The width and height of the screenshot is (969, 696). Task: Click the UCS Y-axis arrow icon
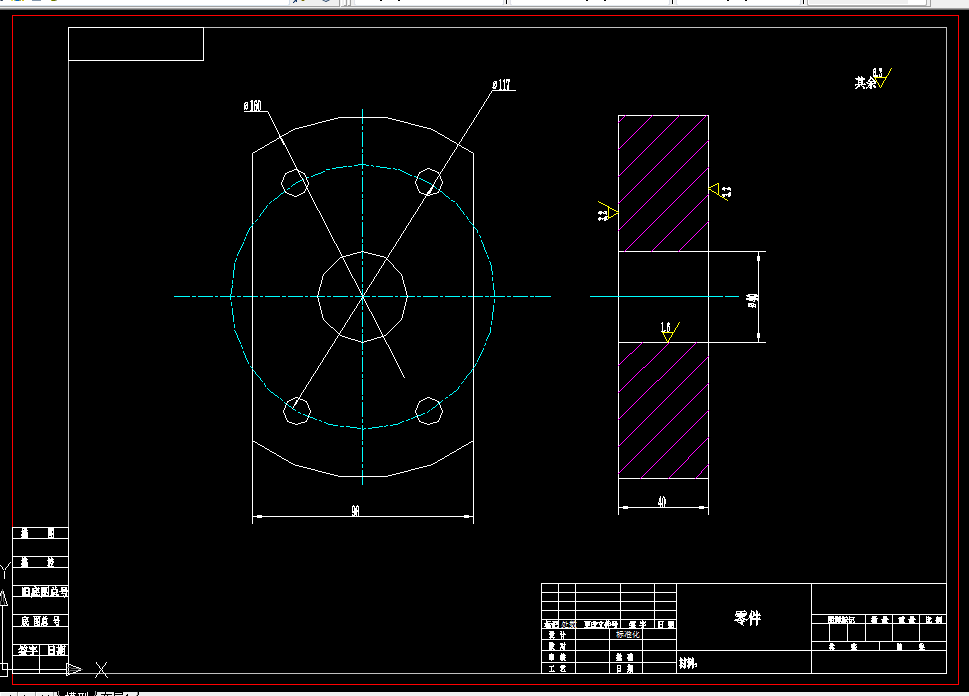[3, 598]
